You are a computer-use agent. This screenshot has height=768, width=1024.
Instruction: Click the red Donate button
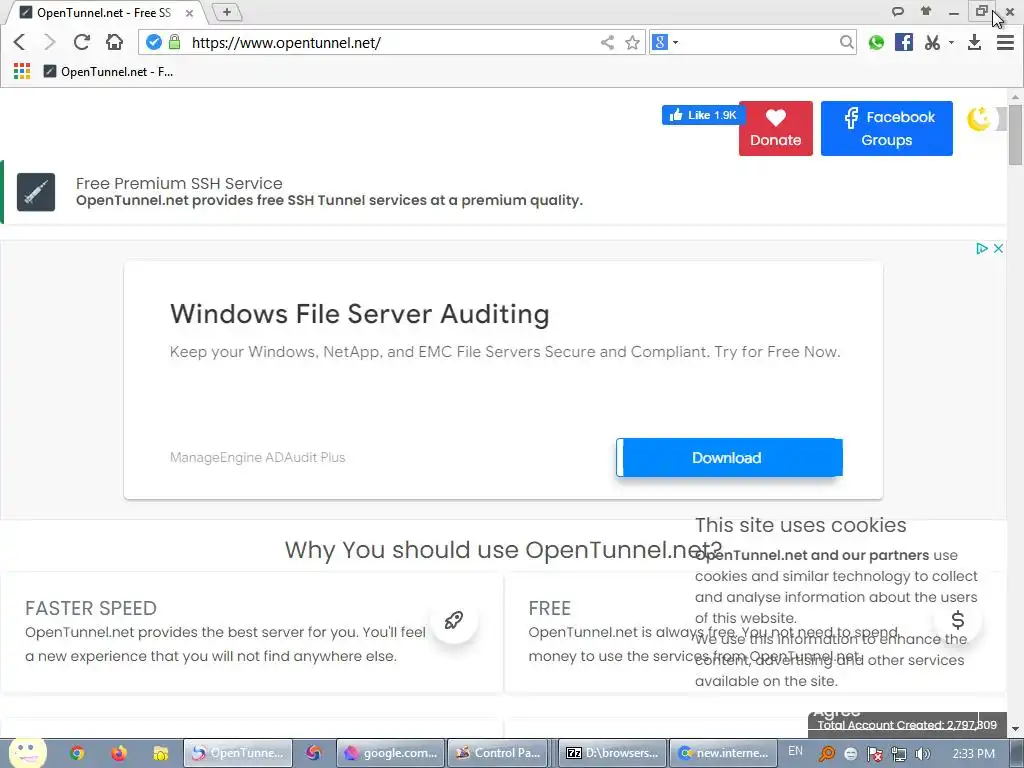tap(775, 128)
